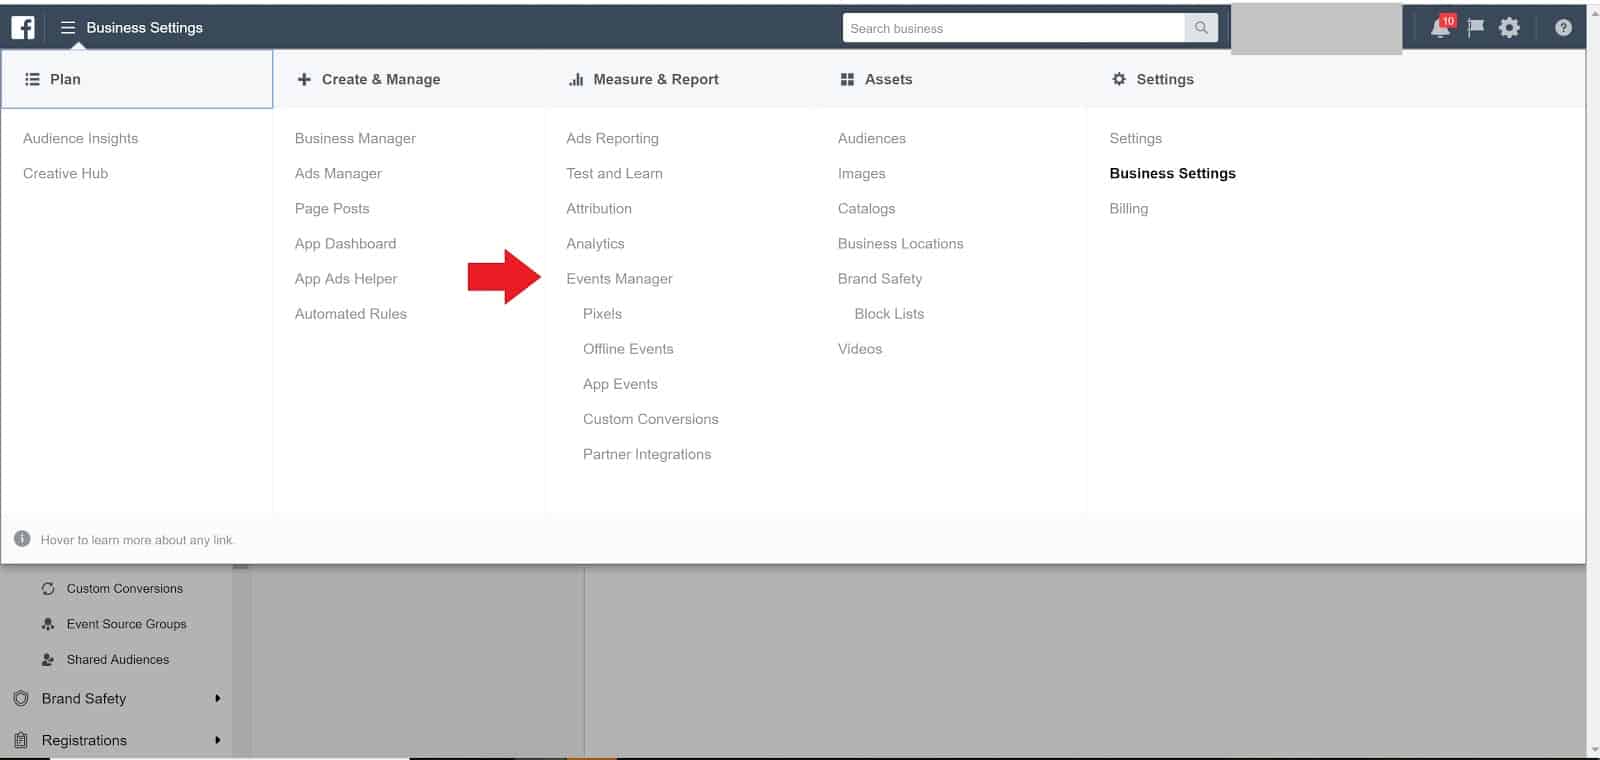This screenshot has width=1600, height=760.
Task: Open Business Manager link
Action: point(355,138)
